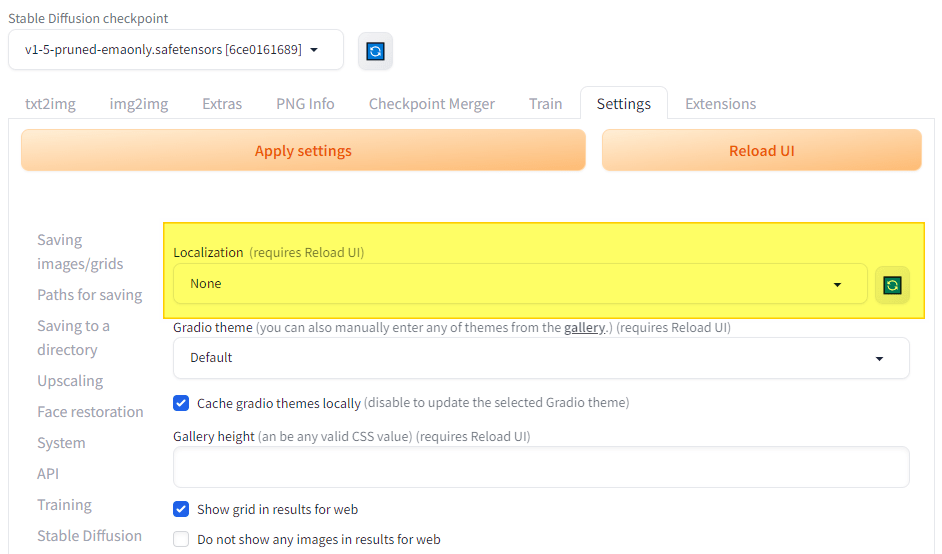This screenshot has width=942, height=554.
Task: Switch to the img2img tab
Action: coord(138,104)
